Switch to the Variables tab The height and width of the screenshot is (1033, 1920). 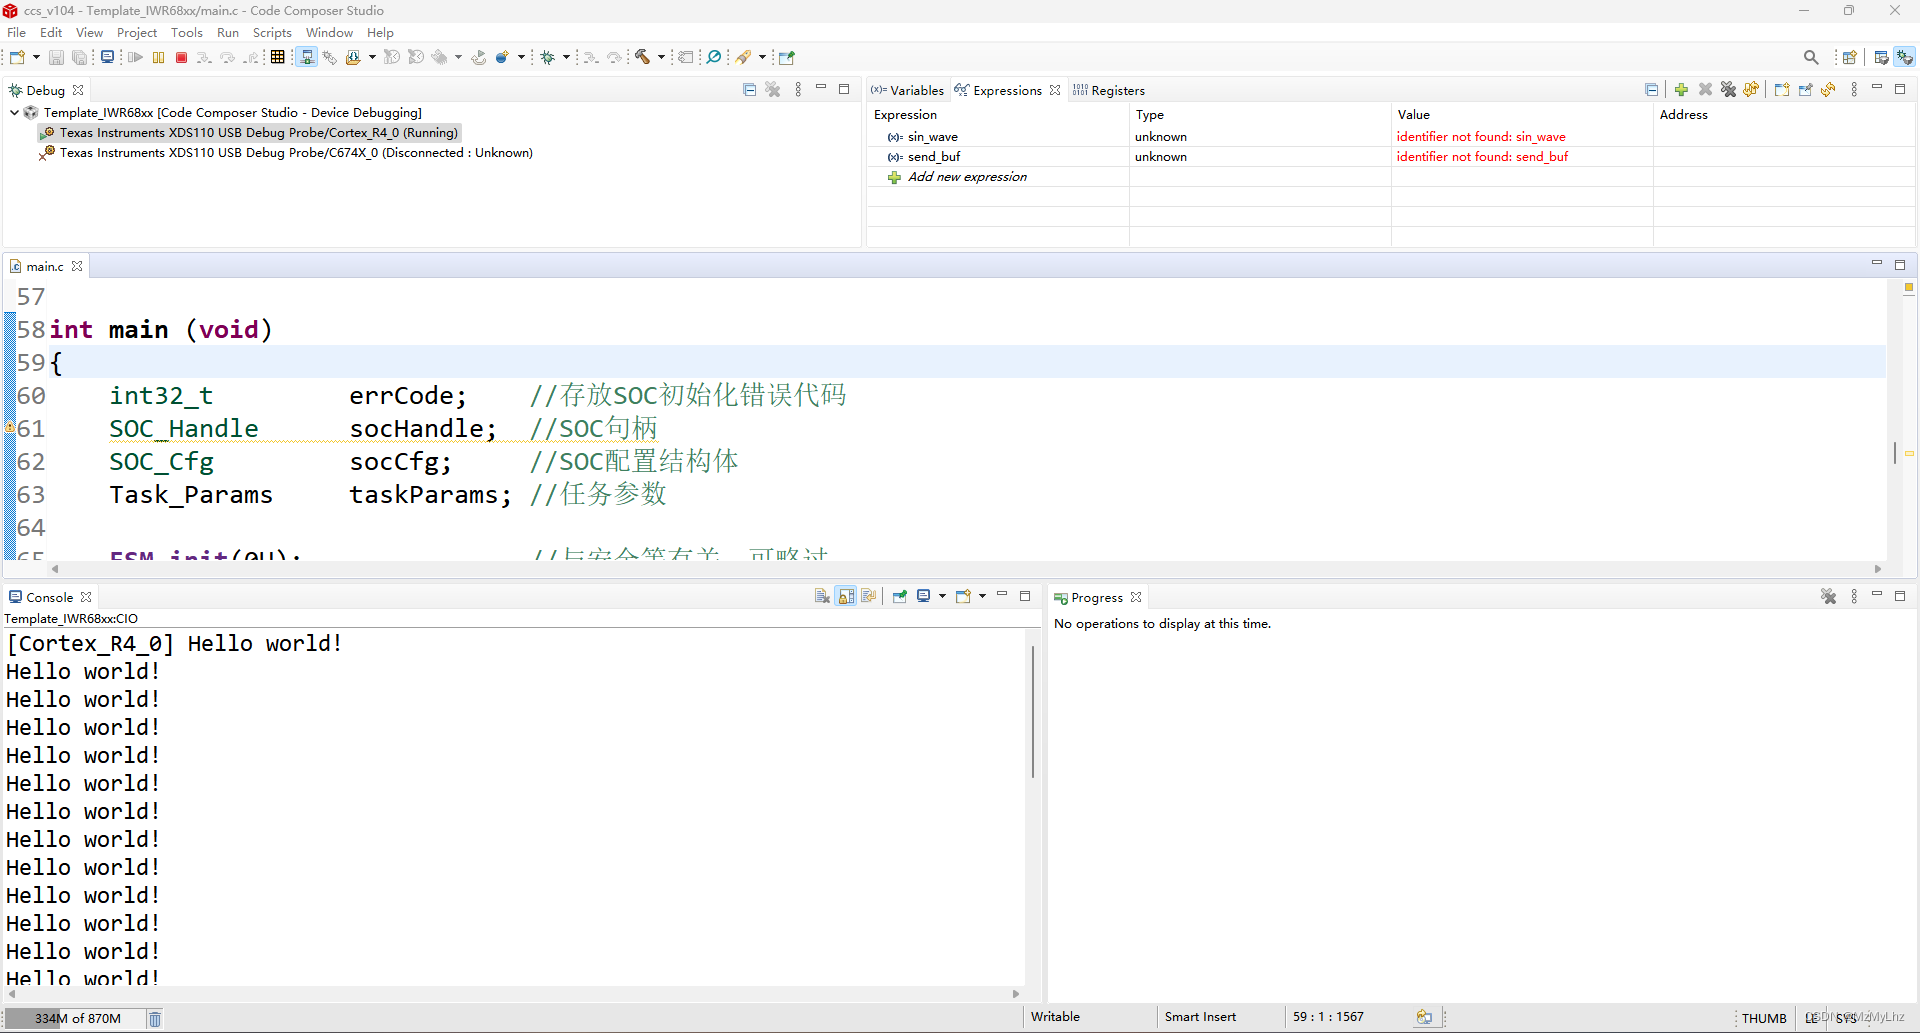[907, 90]
